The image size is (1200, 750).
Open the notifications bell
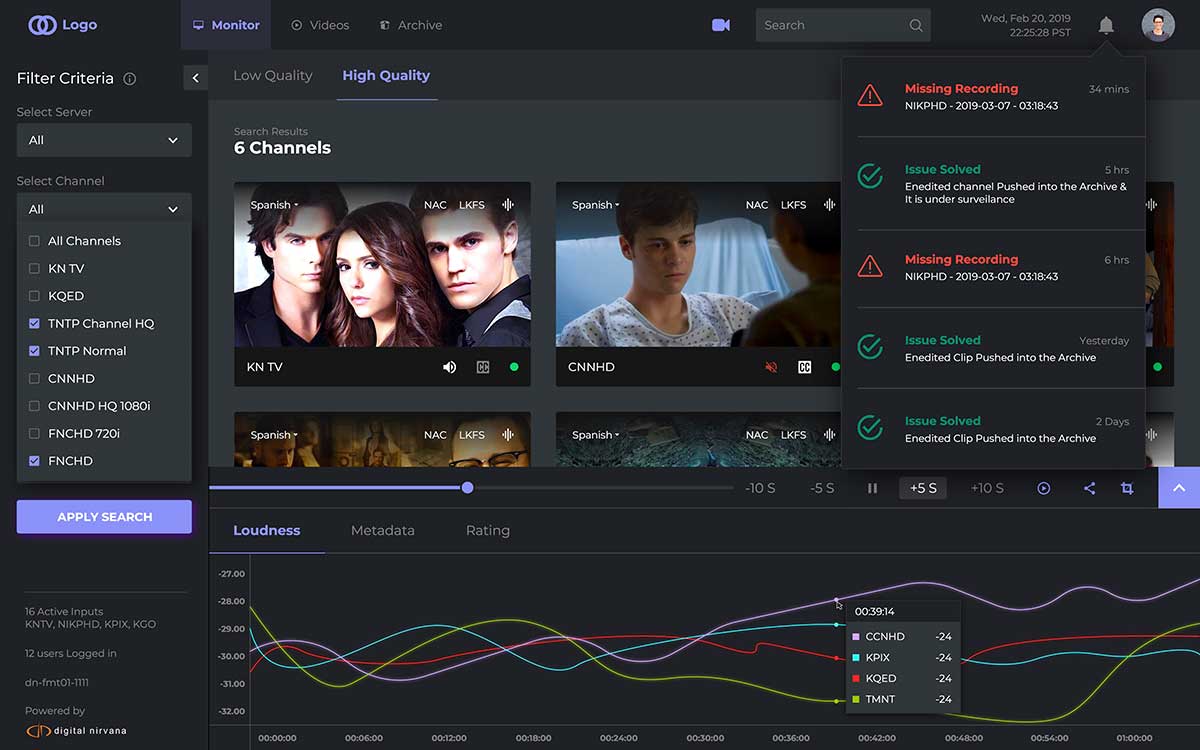pyautogui.click(x=1106, y=25)
